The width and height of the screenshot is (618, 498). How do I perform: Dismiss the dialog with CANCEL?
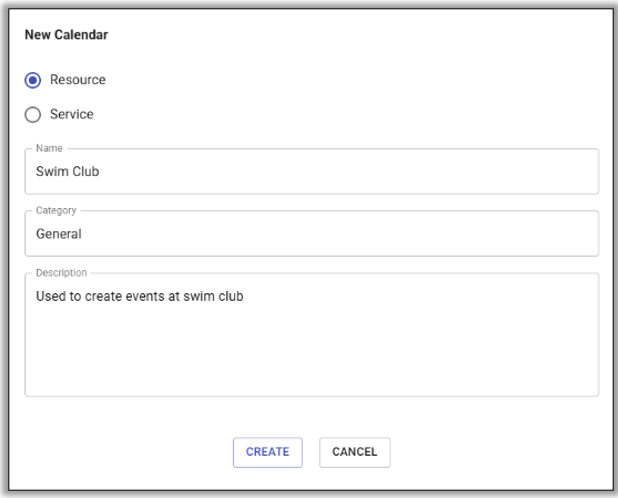click(354, 452)
